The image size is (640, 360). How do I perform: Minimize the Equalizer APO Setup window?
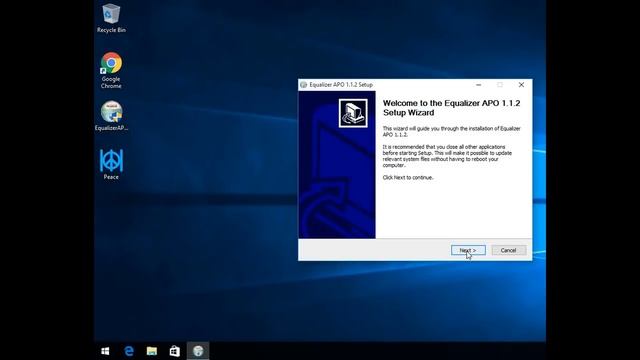478,85
